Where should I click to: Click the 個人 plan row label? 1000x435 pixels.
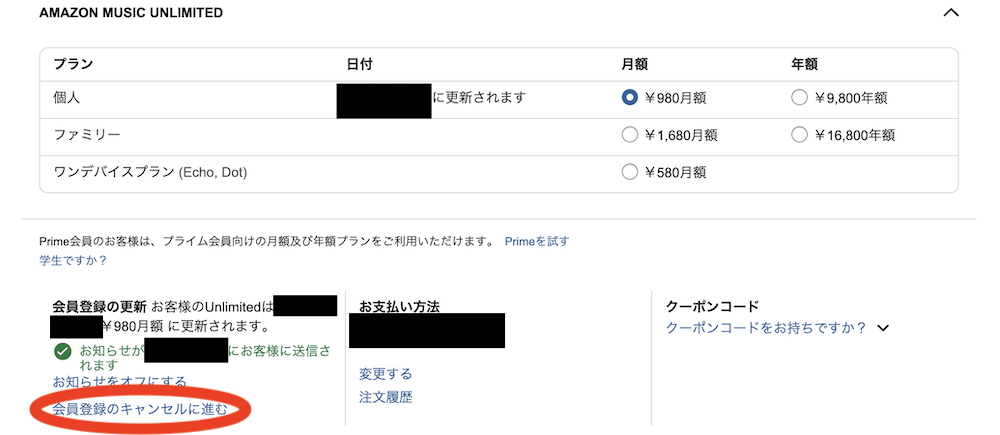66,98
